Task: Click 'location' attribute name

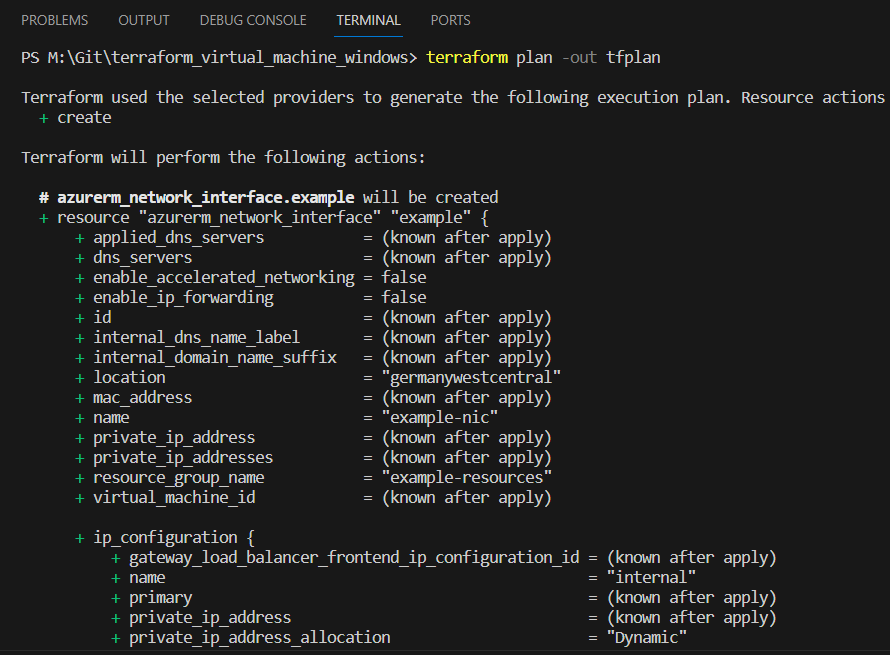Action: coord(129,377)
